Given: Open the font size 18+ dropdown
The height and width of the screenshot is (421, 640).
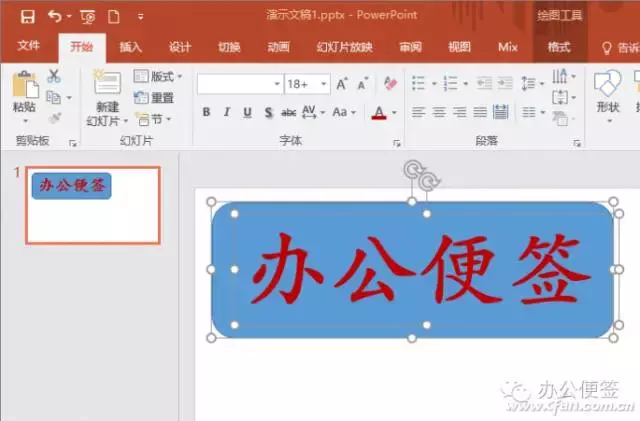Looking at the screenshot, I should coord(324,84).
